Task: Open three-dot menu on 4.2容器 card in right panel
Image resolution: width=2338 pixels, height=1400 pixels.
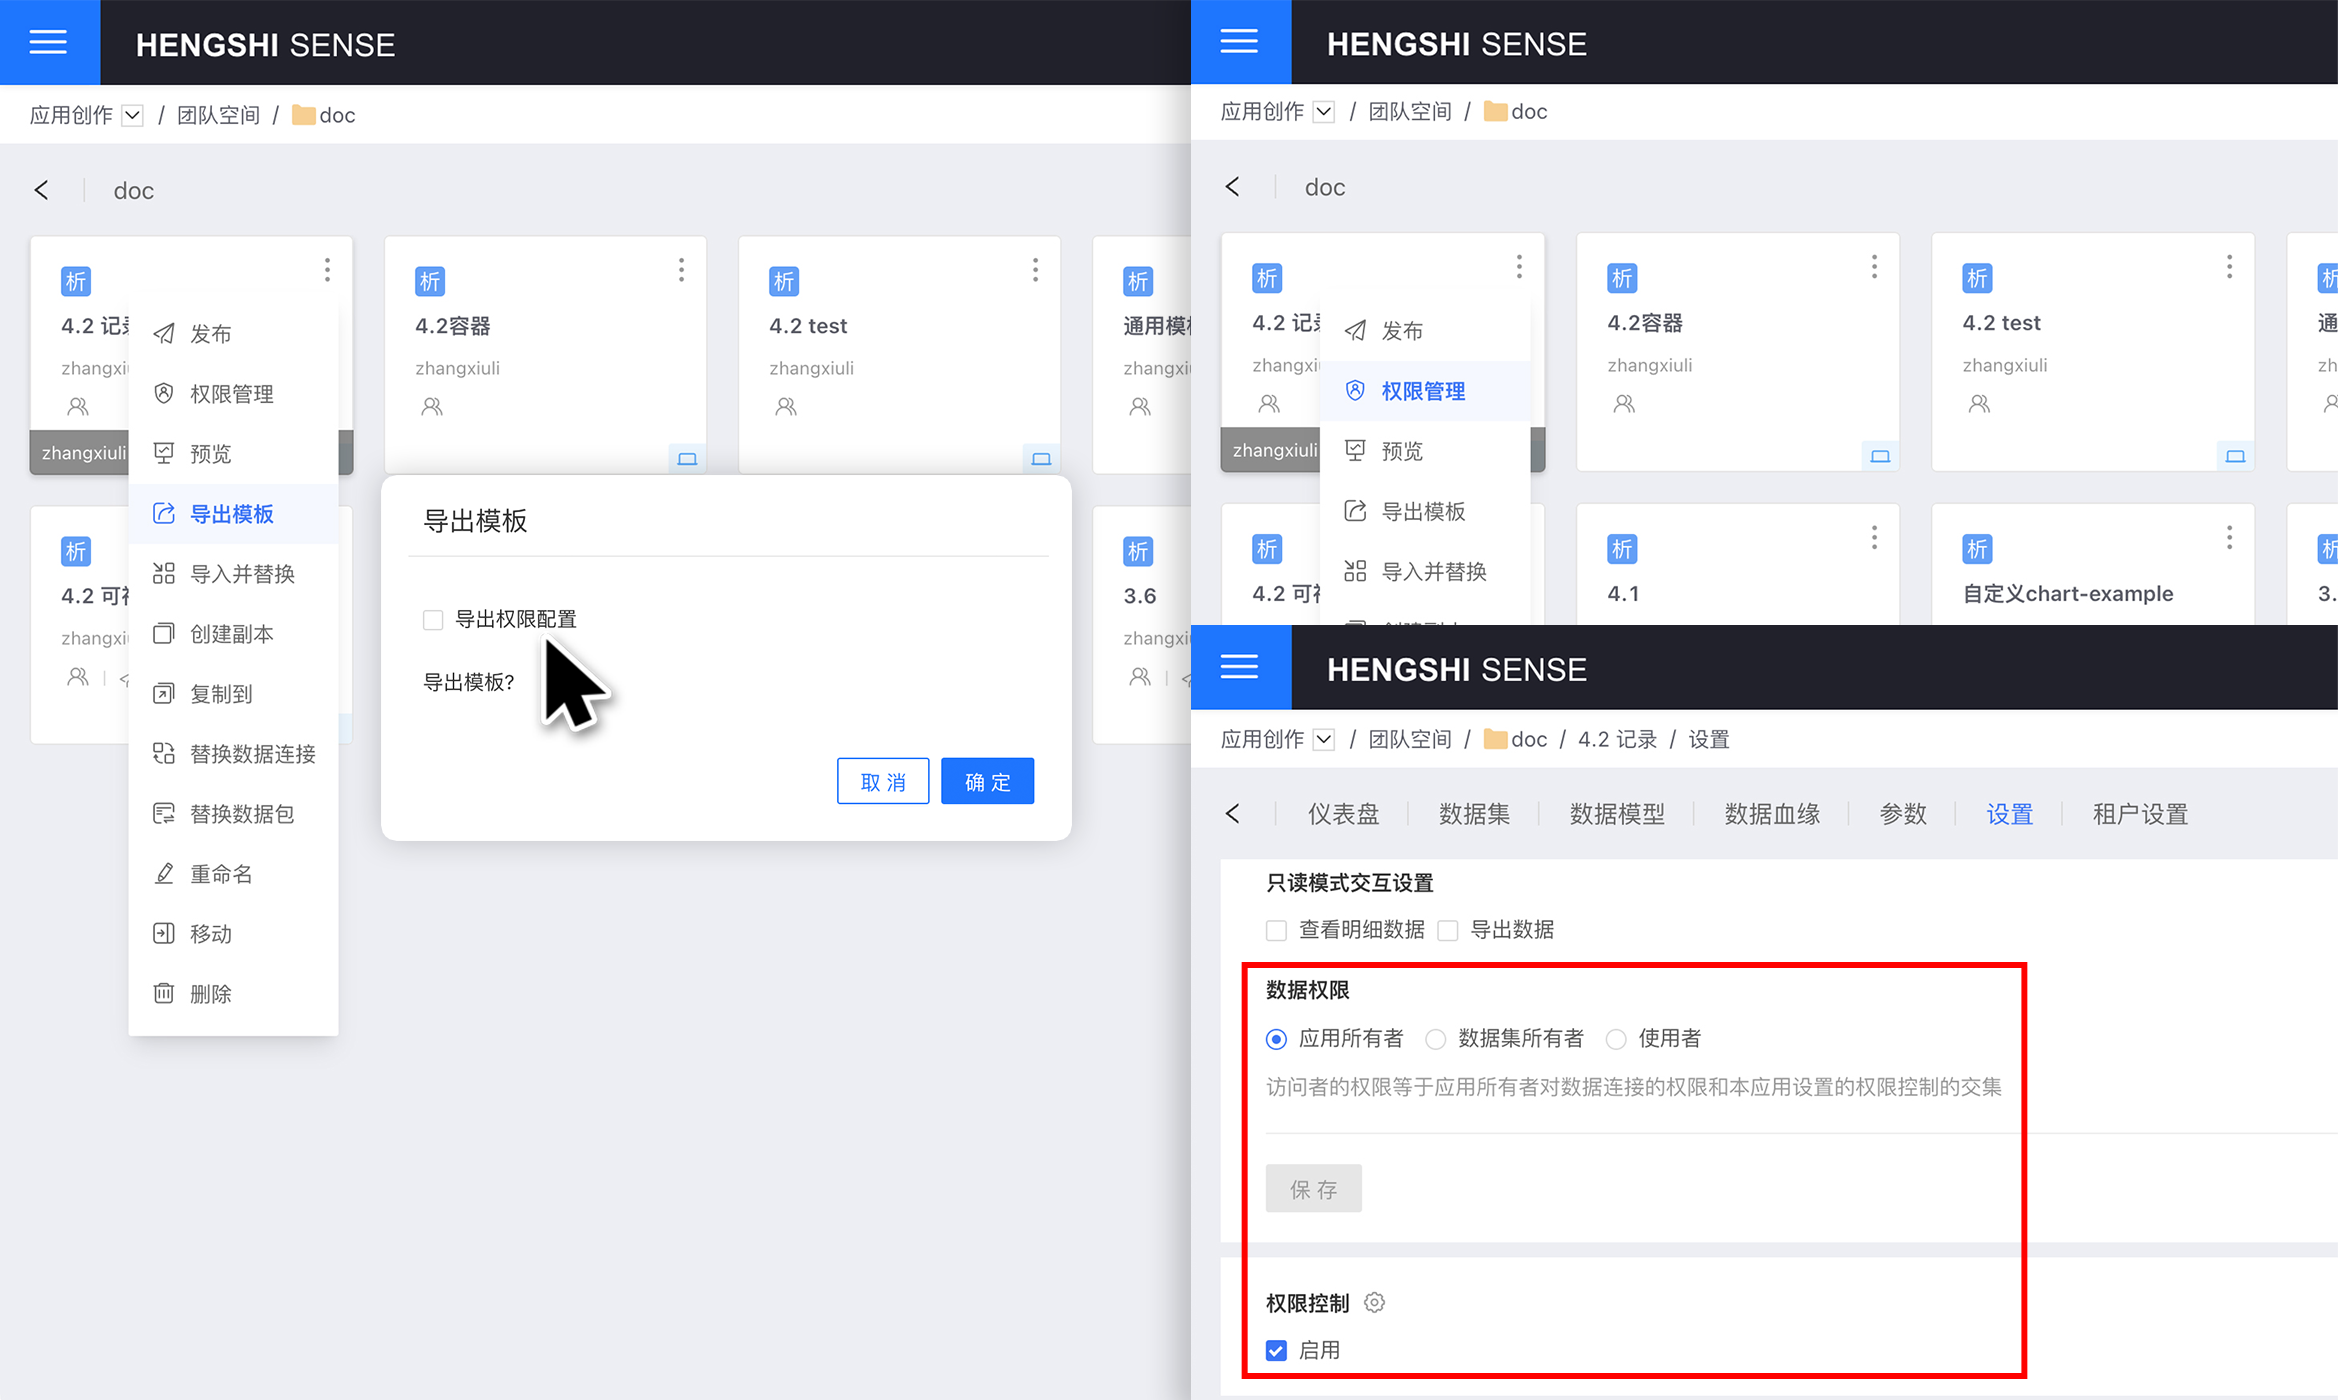Action: (x=1874, y=267)
